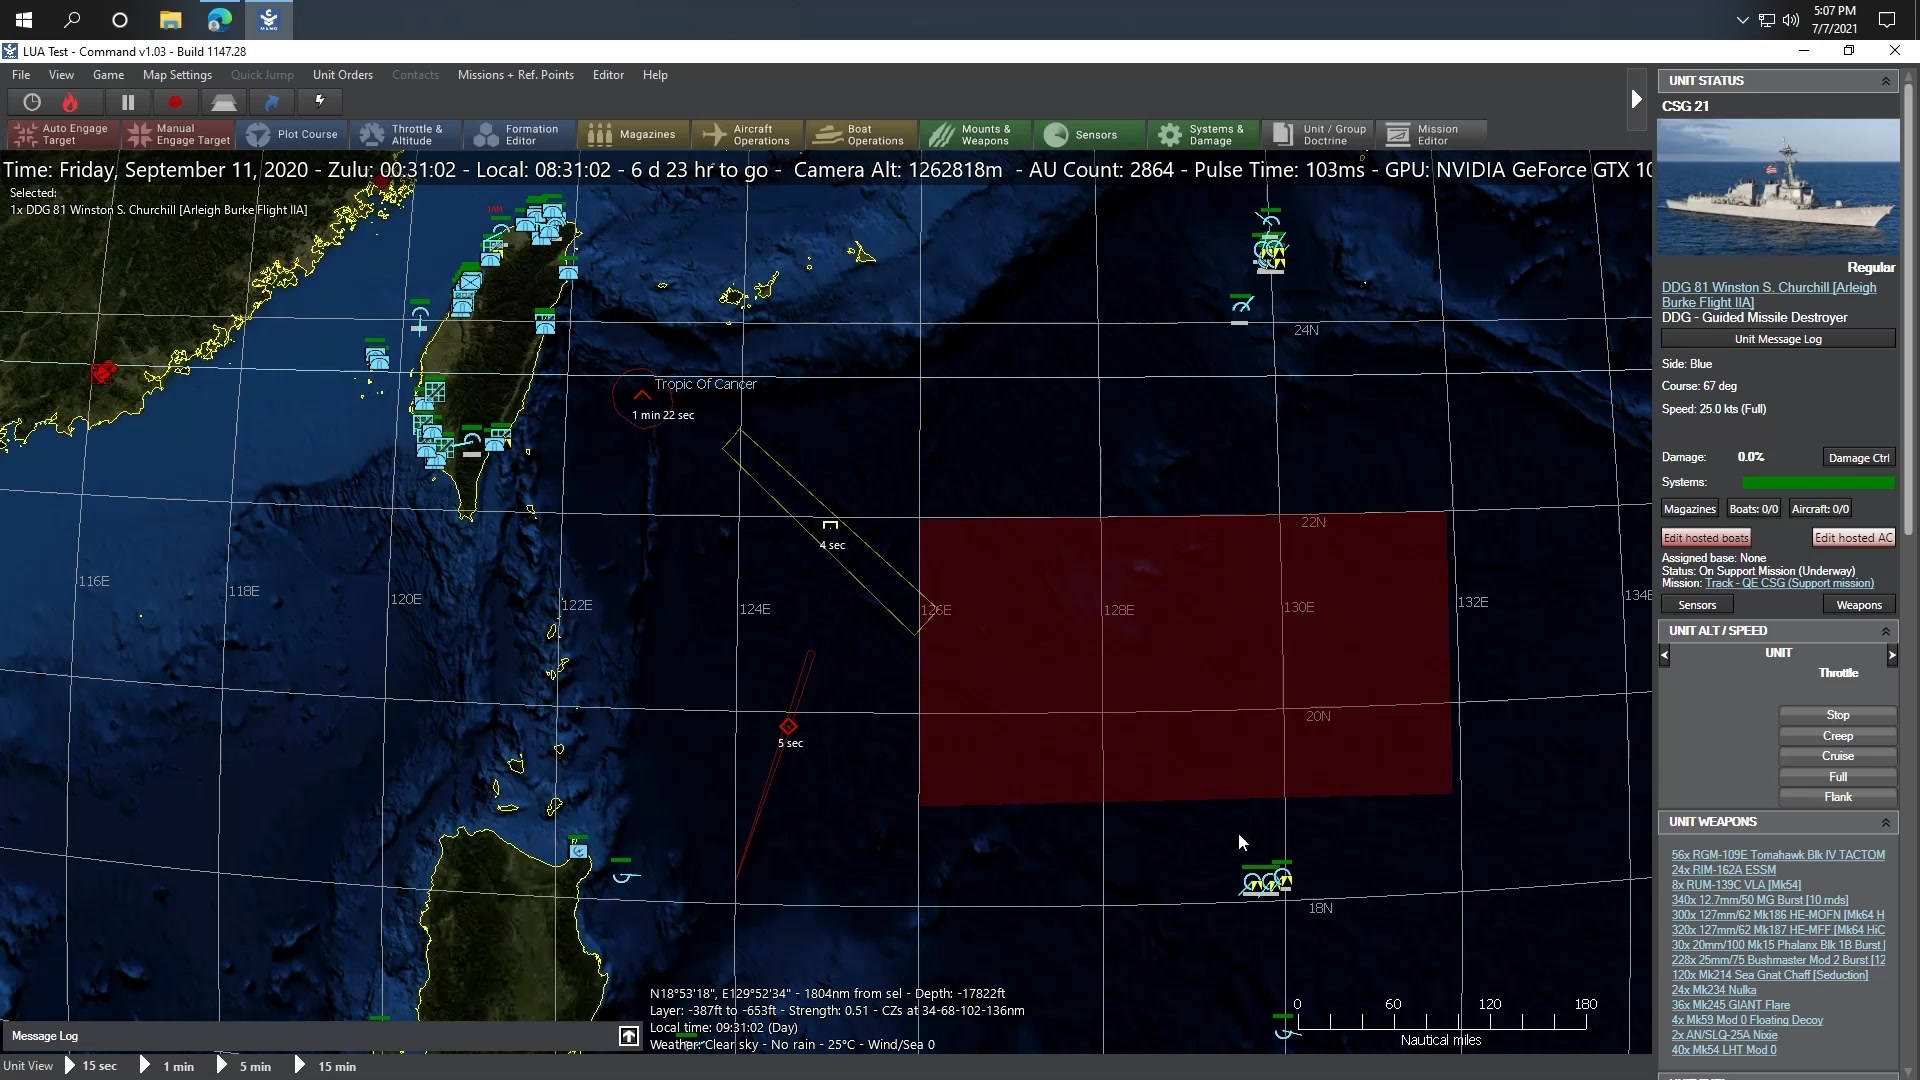Set time compression to 1 min
This screenshot has width=1920, height=1080.
point(167,1066)
